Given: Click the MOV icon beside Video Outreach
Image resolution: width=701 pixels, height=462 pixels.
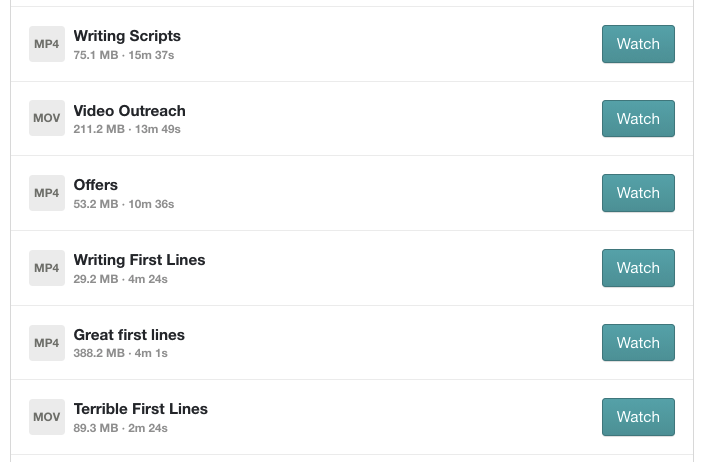Looking at the screenshot, I should [x=47, y=118].
